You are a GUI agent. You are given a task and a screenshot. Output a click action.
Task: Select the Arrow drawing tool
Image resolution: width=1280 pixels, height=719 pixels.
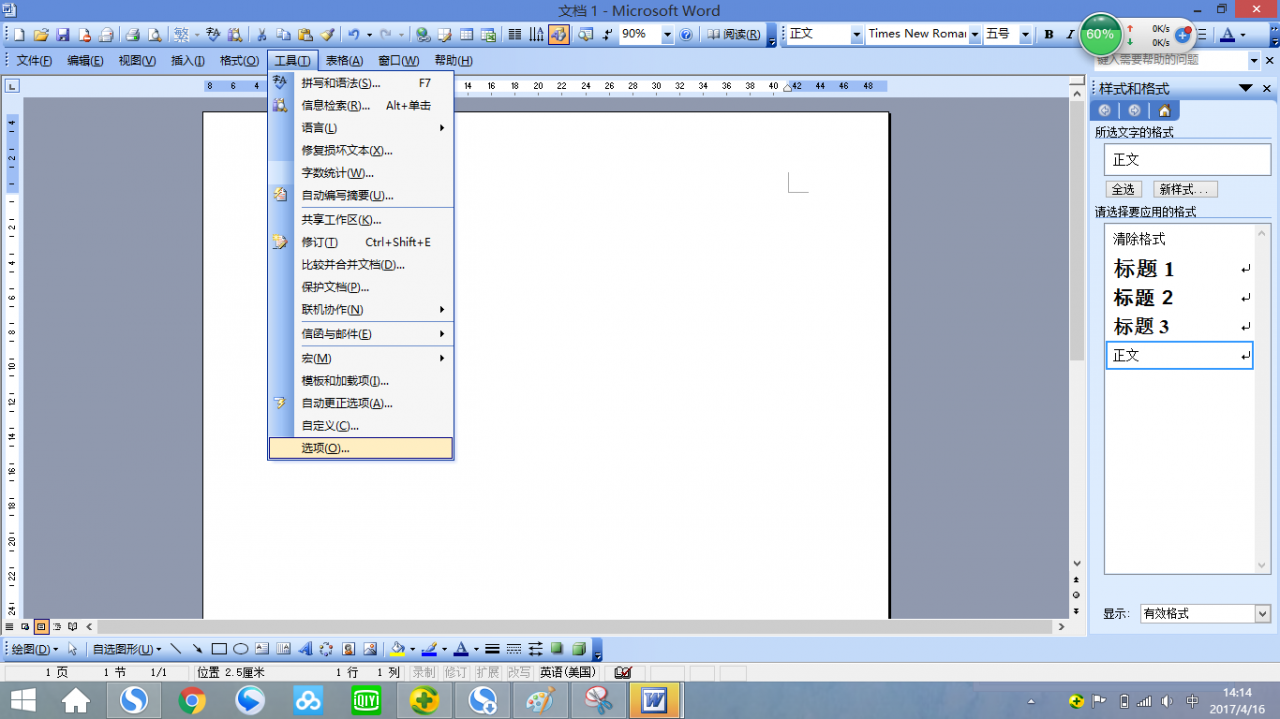(x=198, y=649)
